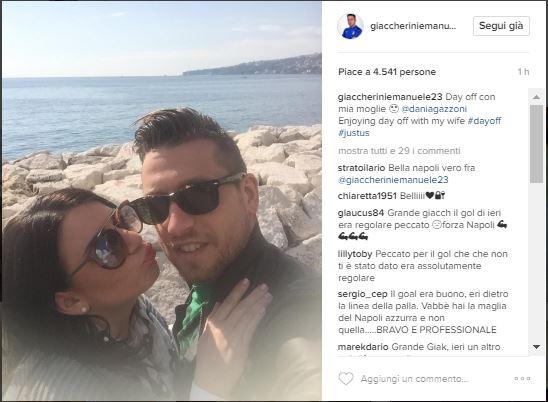This screenshot has height=402, width=548.
Task: Open sergio_cep commenter profile
Action: (362, 294)
